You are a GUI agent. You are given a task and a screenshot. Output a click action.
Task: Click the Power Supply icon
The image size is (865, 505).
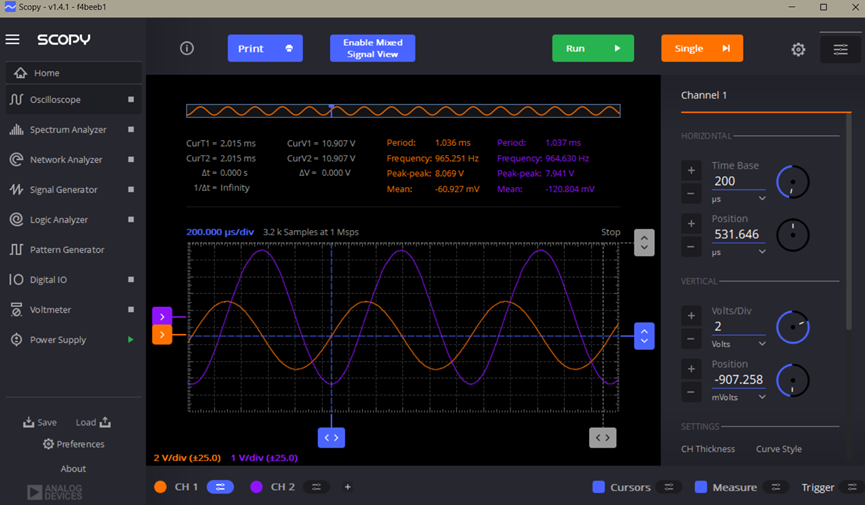16,339
